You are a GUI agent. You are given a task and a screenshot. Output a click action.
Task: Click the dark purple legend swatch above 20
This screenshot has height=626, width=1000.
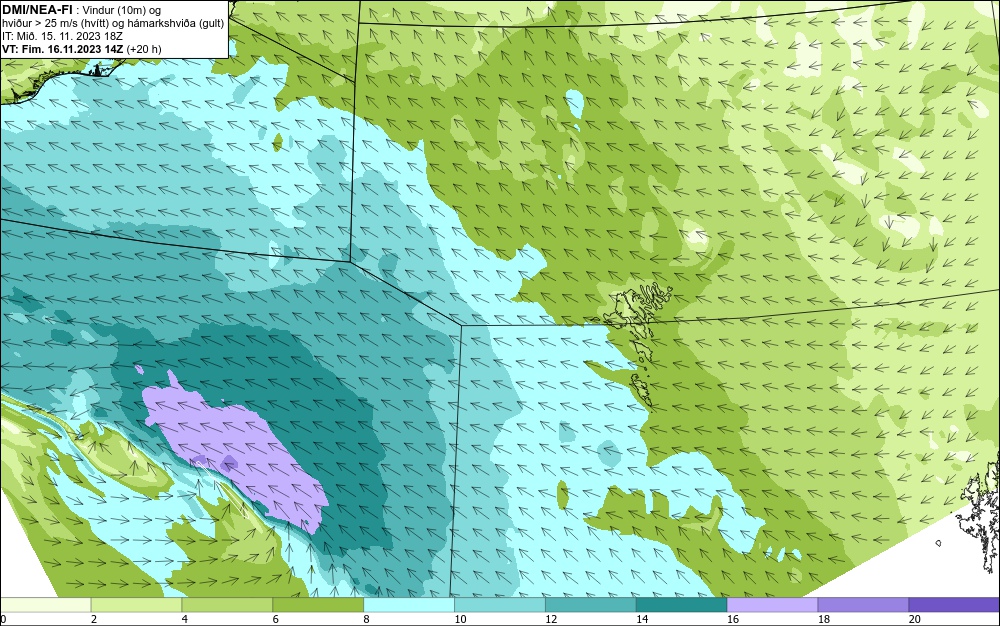coord(953,605)
